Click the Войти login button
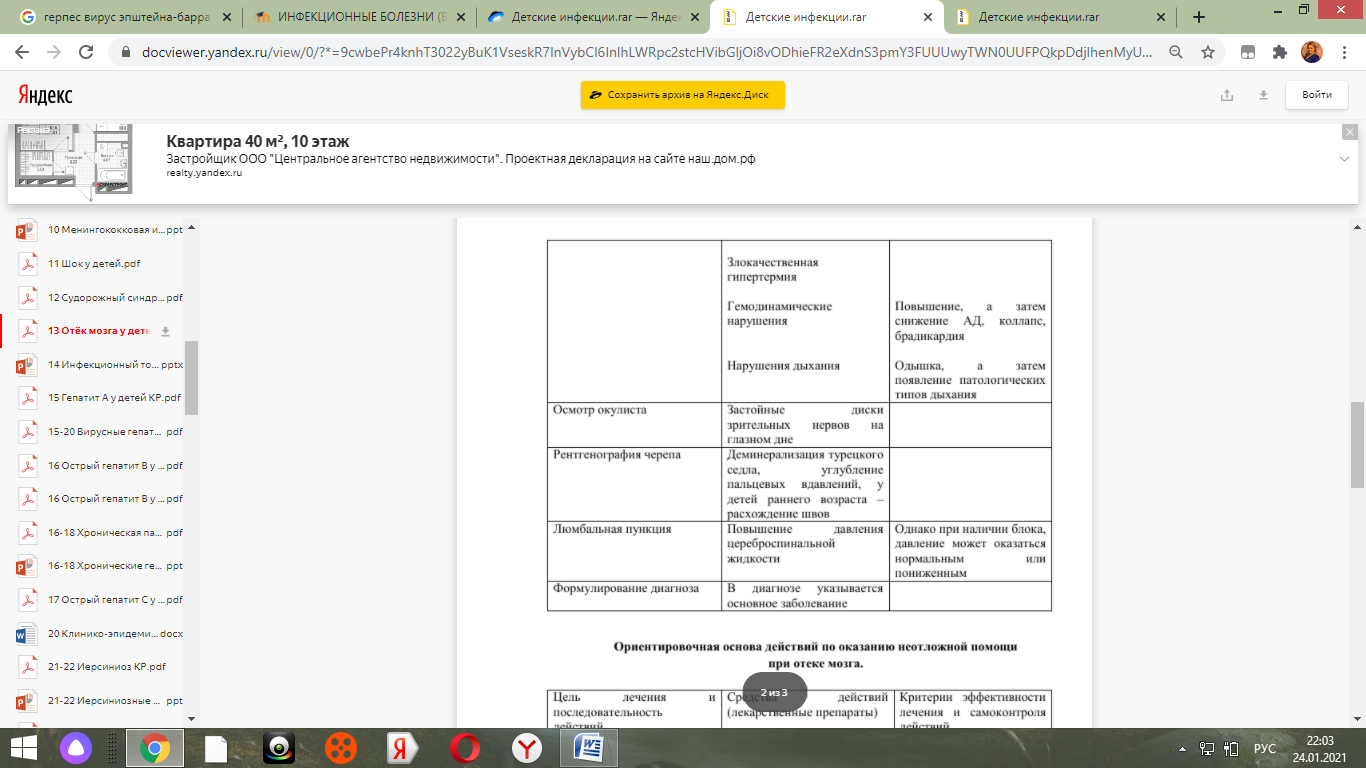This screenshot has width=1366, height=768. coord(1316,95)
